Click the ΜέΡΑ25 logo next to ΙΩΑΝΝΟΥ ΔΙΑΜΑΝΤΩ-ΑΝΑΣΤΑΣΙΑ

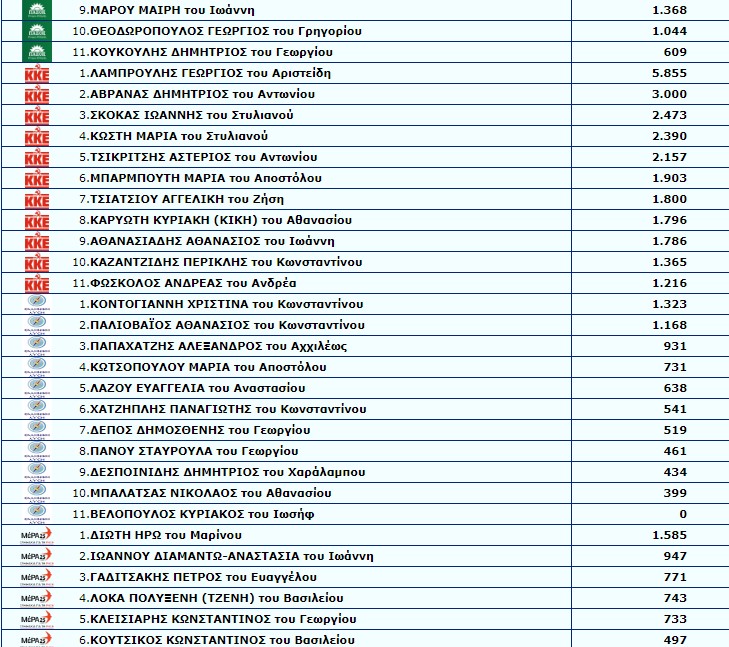coord(37,557)
